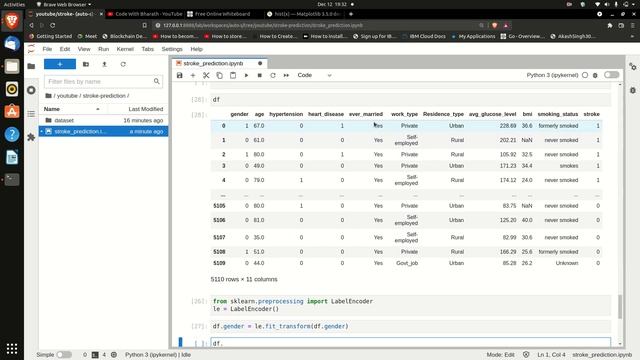Screen dimensions: 640x360
Task: Copy the selected cell using the toolbar
Action: click(220, 75)
